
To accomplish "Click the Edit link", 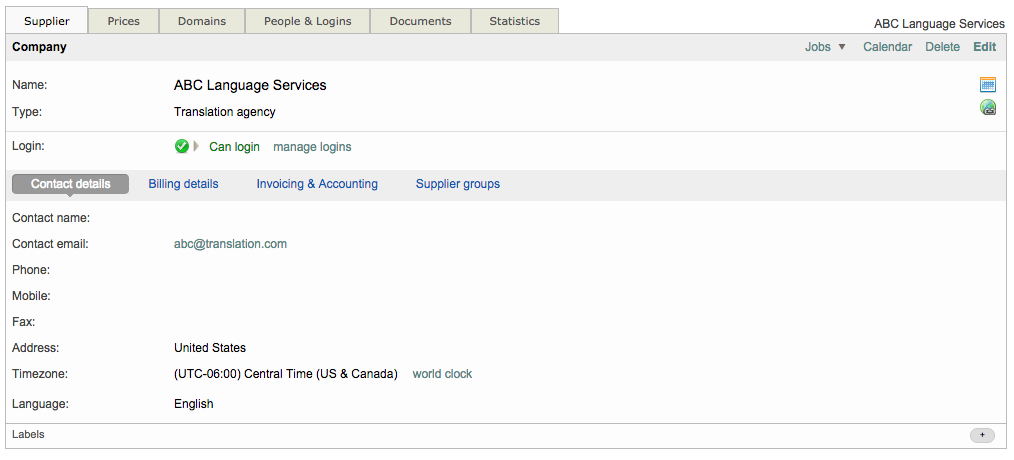I will (984, 47).
